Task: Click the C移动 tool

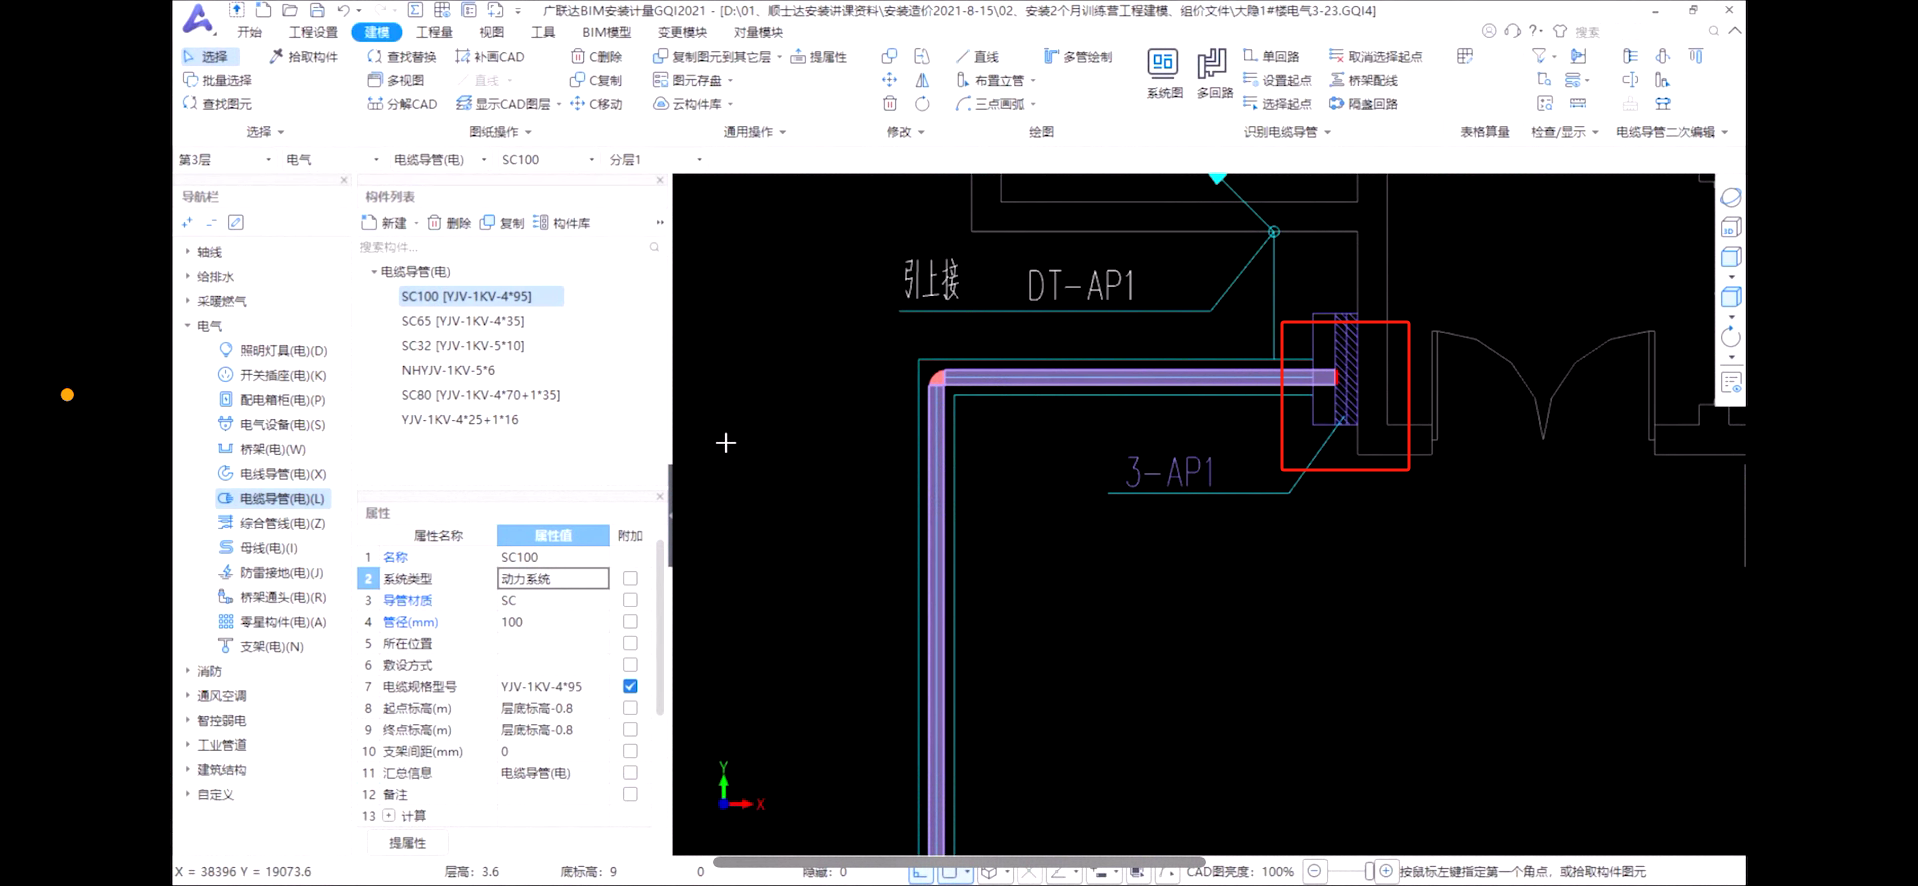Action: click(x=596, y=104)
